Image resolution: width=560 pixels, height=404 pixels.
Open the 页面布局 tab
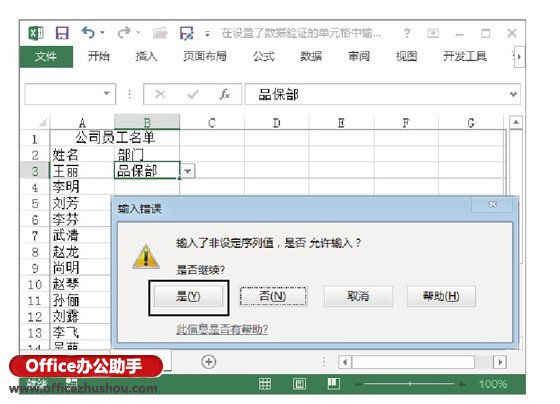coord(205,56)
